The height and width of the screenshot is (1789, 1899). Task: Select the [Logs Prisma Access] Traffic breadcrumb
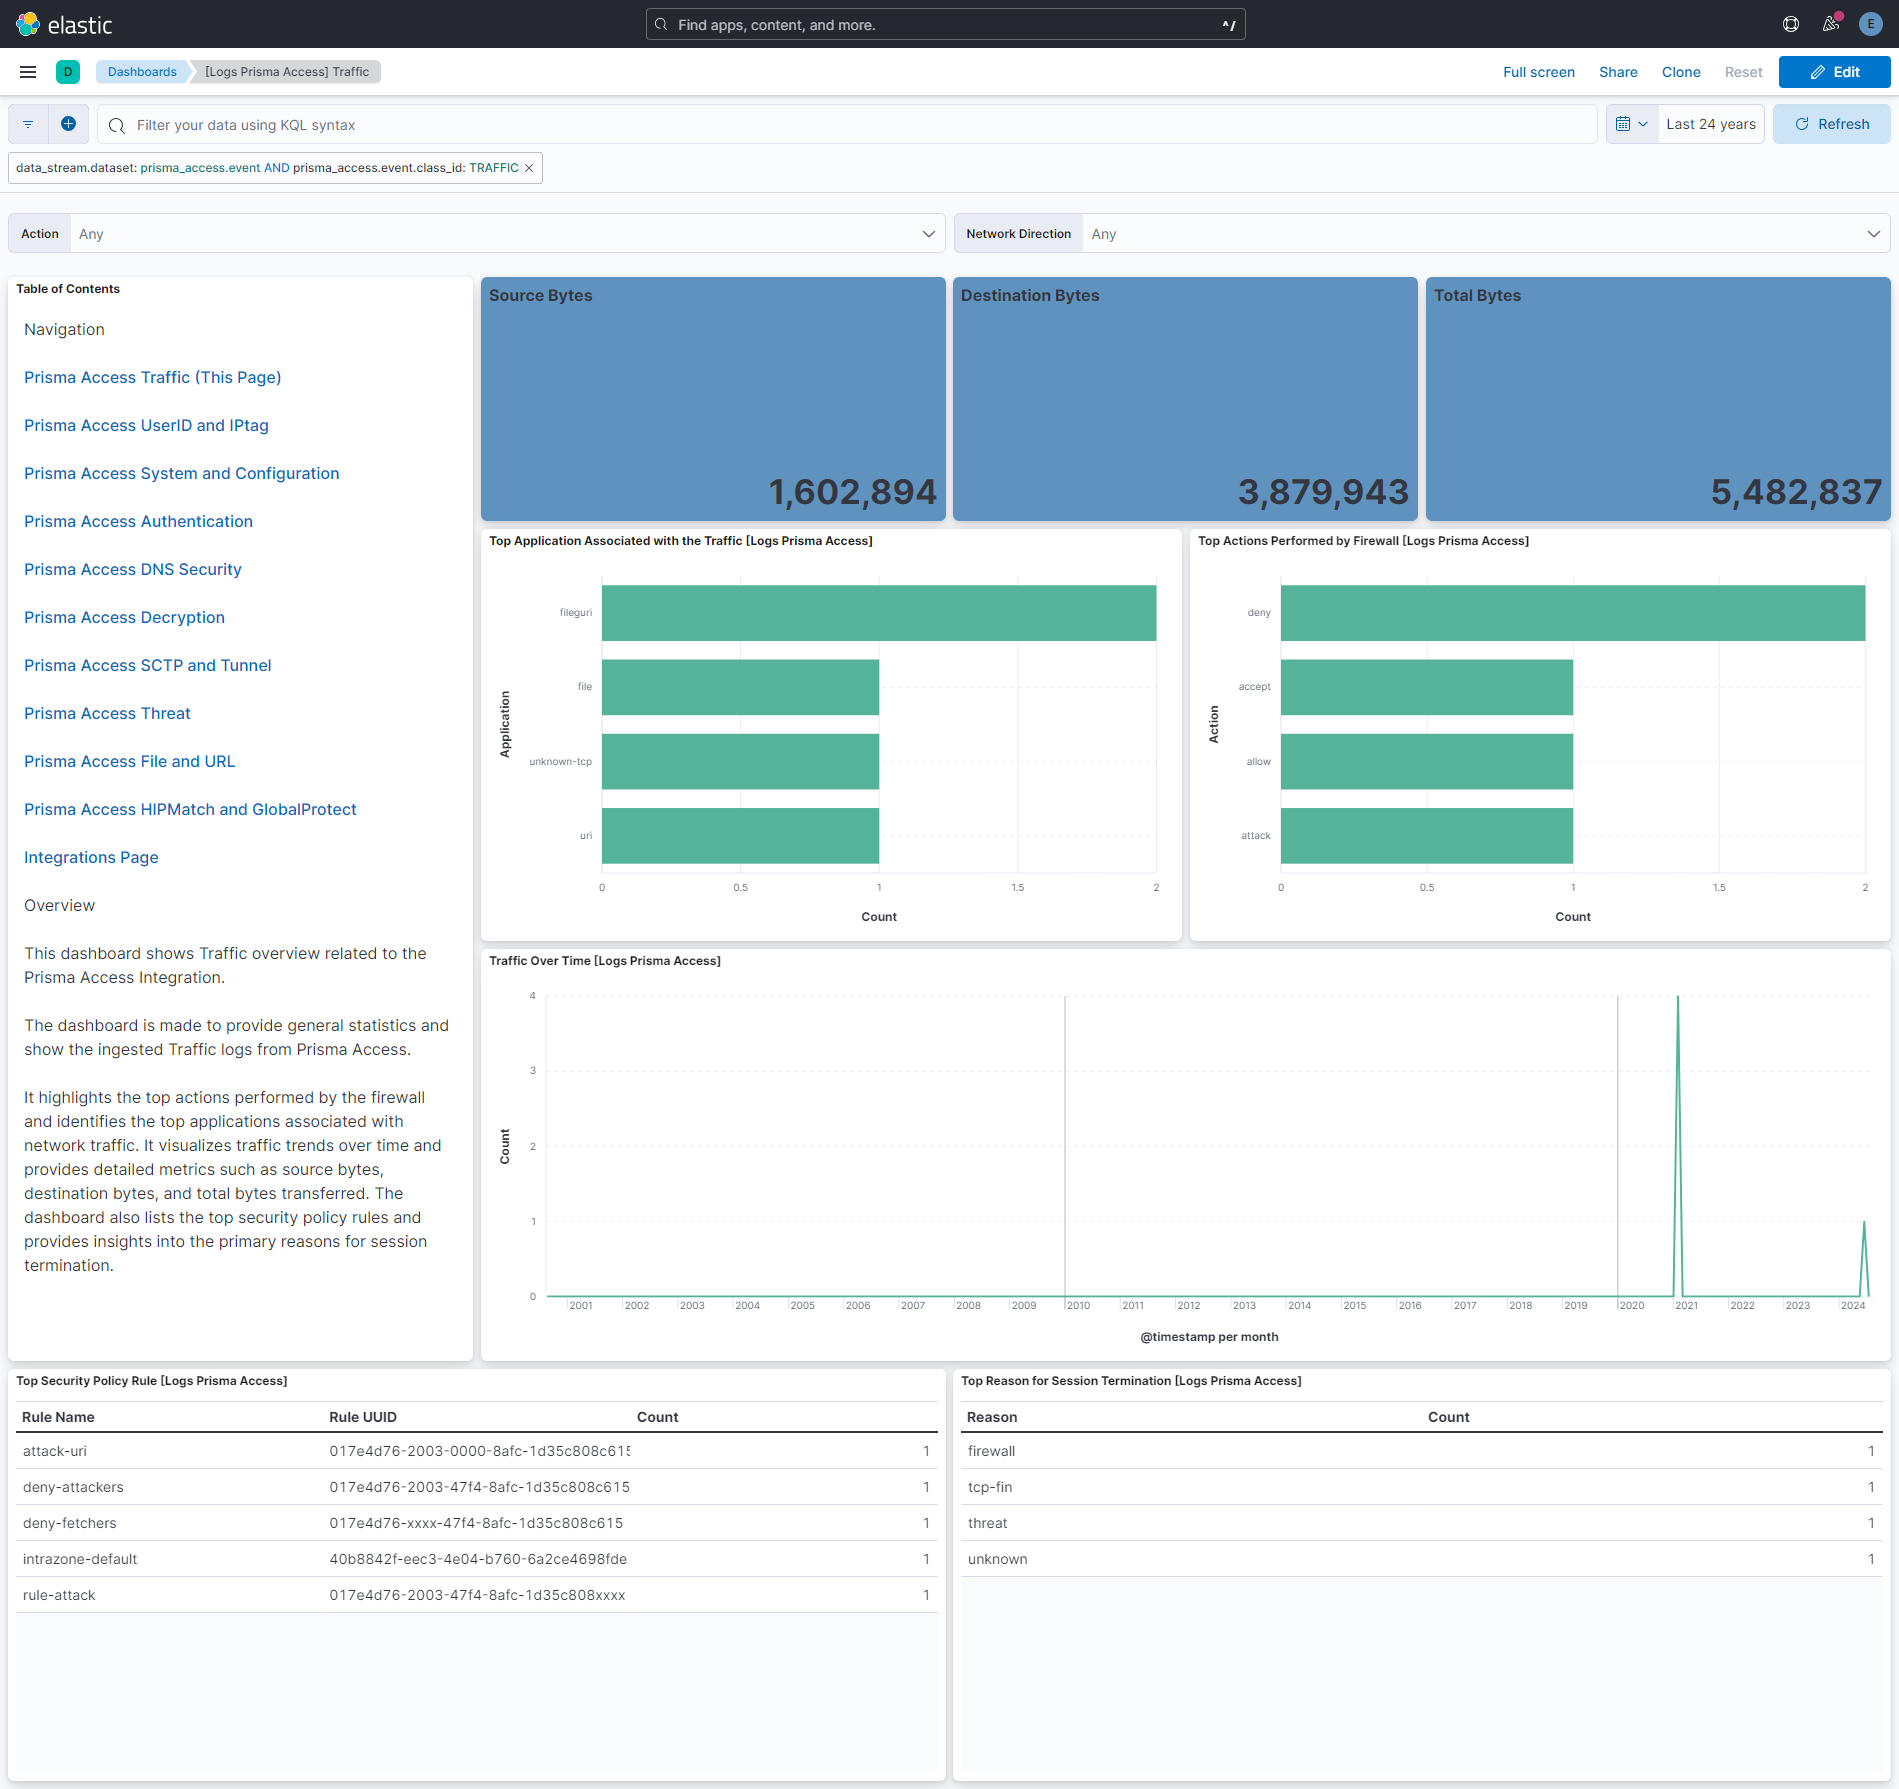pyautogui.click(x=286, y=71)
